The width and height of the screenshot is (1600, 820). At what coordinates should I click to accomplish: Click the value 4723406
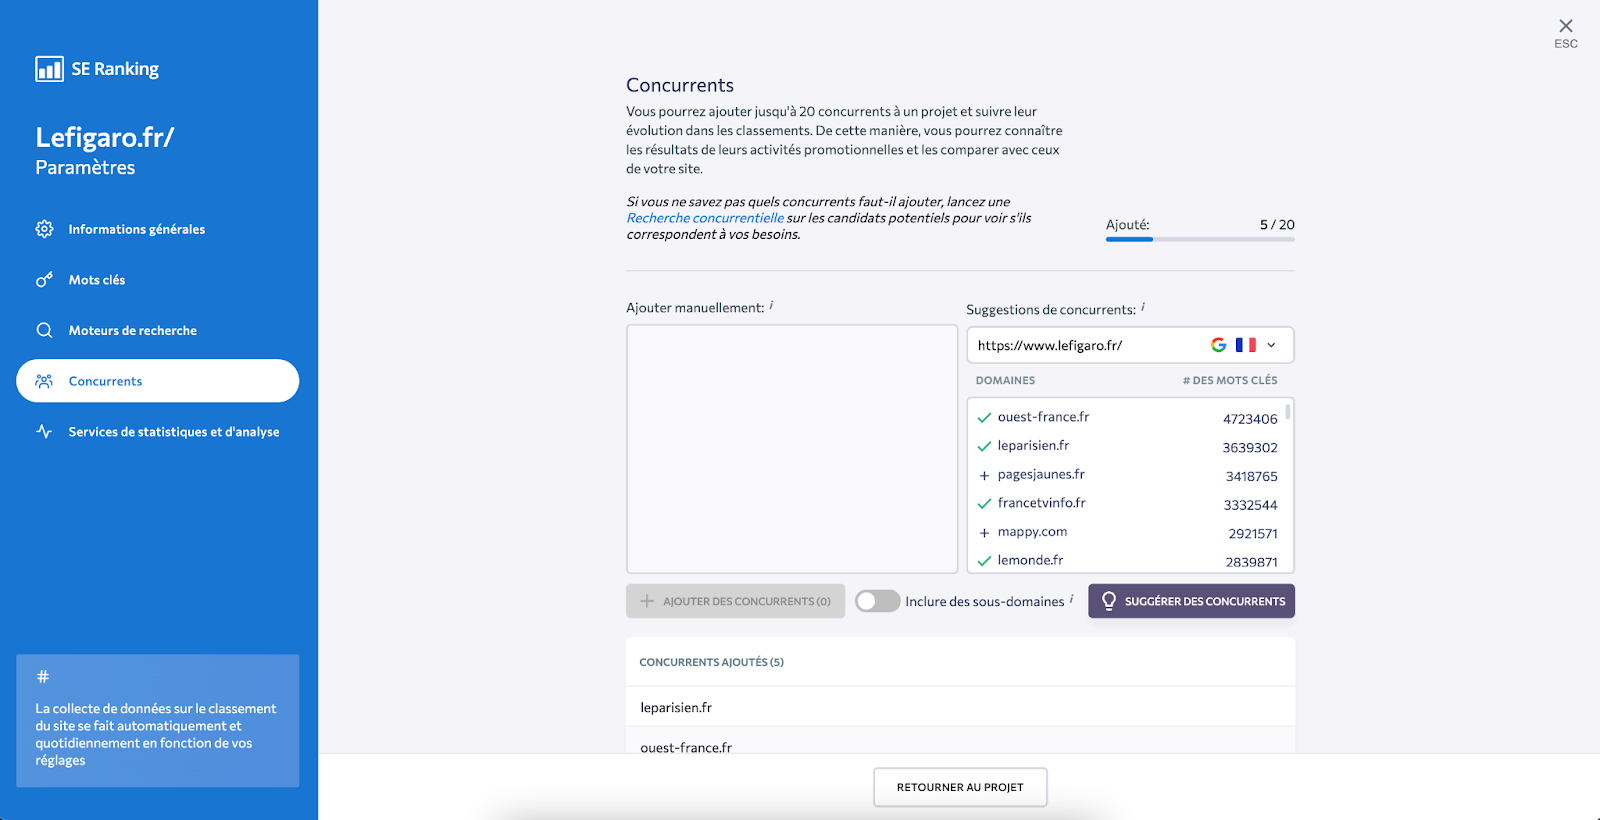1250,419
